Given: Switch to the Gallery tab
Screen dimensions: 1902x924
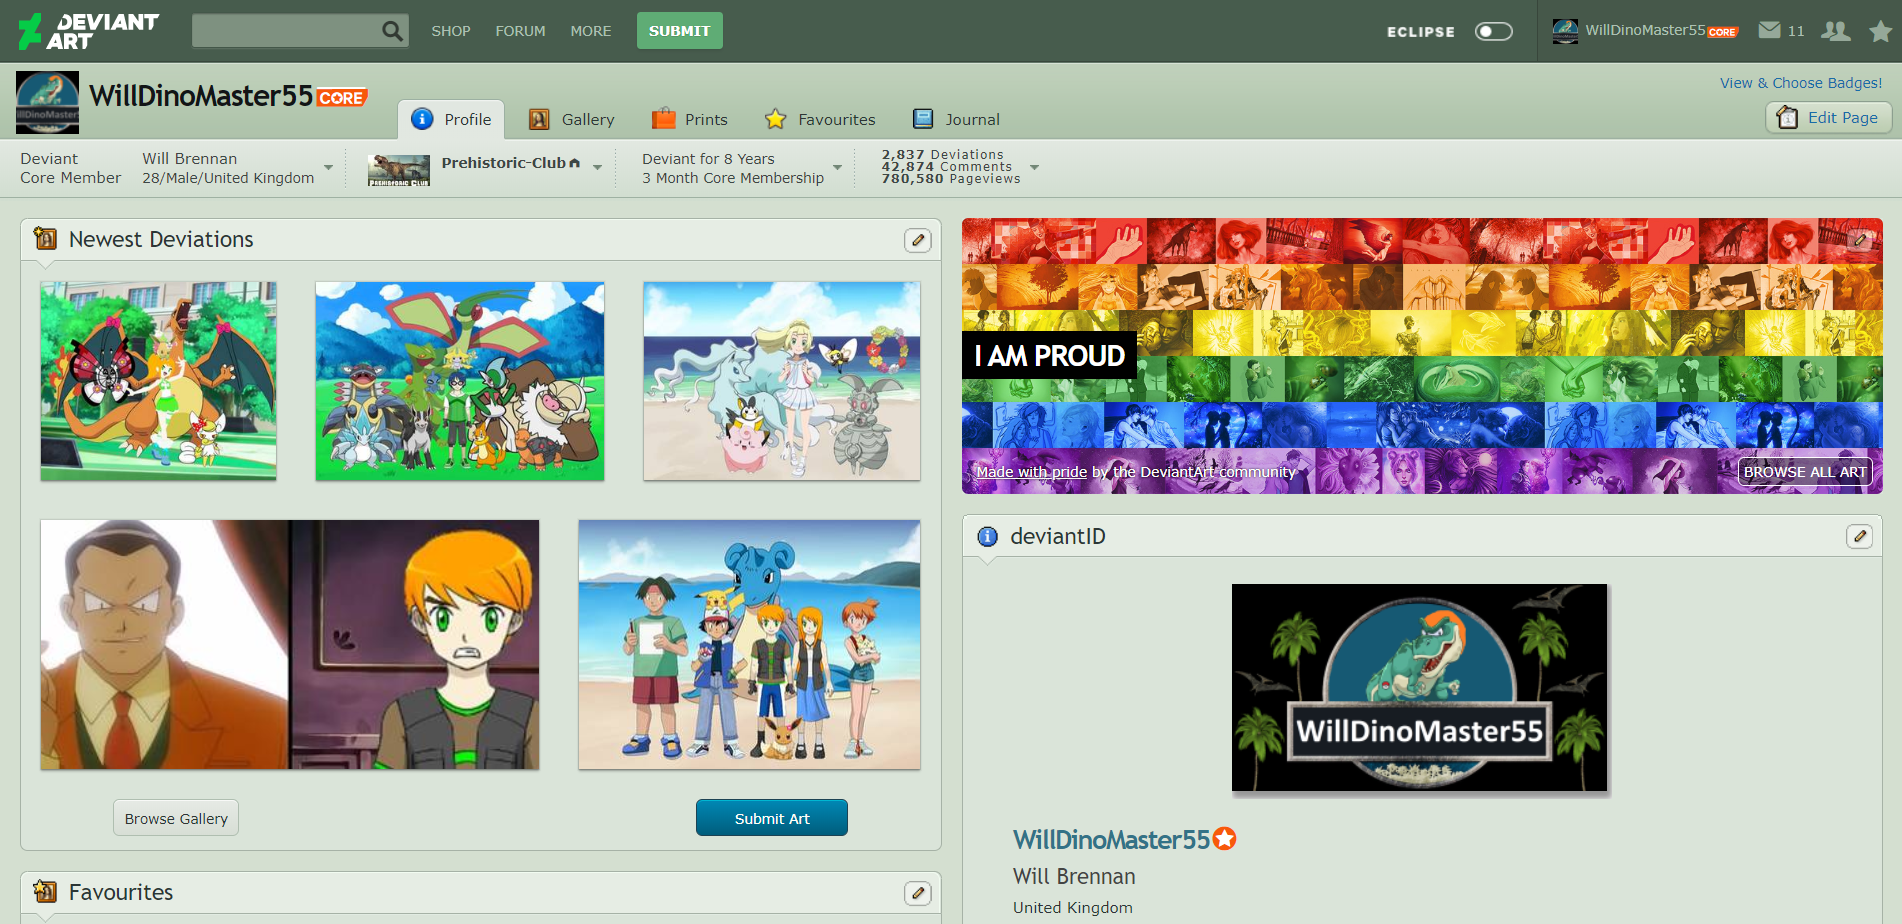Looking at the screenshot, I should pyautogui.click(x=571, y=119).
